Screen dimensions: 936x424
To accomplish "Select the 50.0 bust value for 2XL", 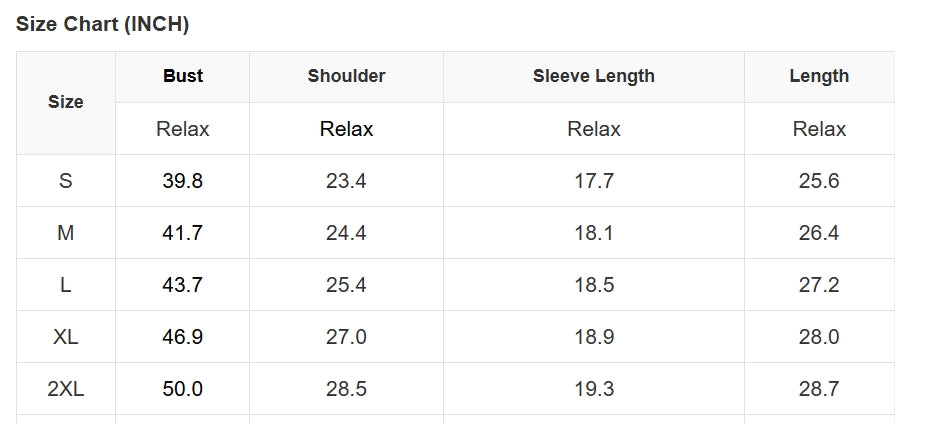I will pyautogui.click(x=183, y=389).
